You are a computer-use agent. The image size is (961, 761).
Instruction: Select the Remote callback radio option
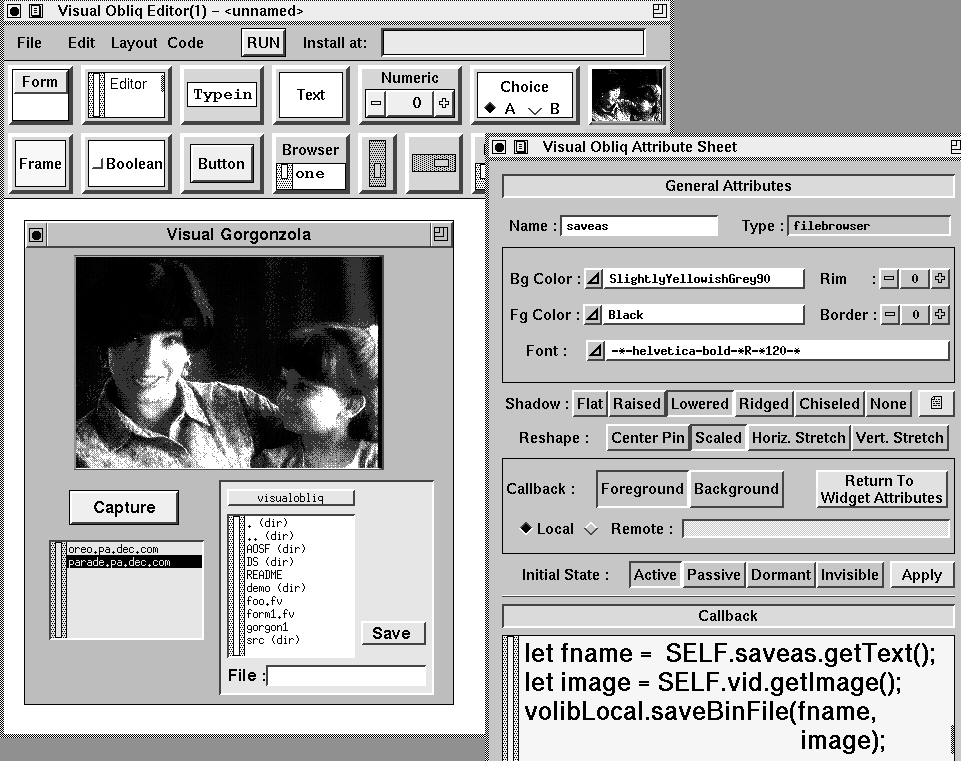[591, 529]
